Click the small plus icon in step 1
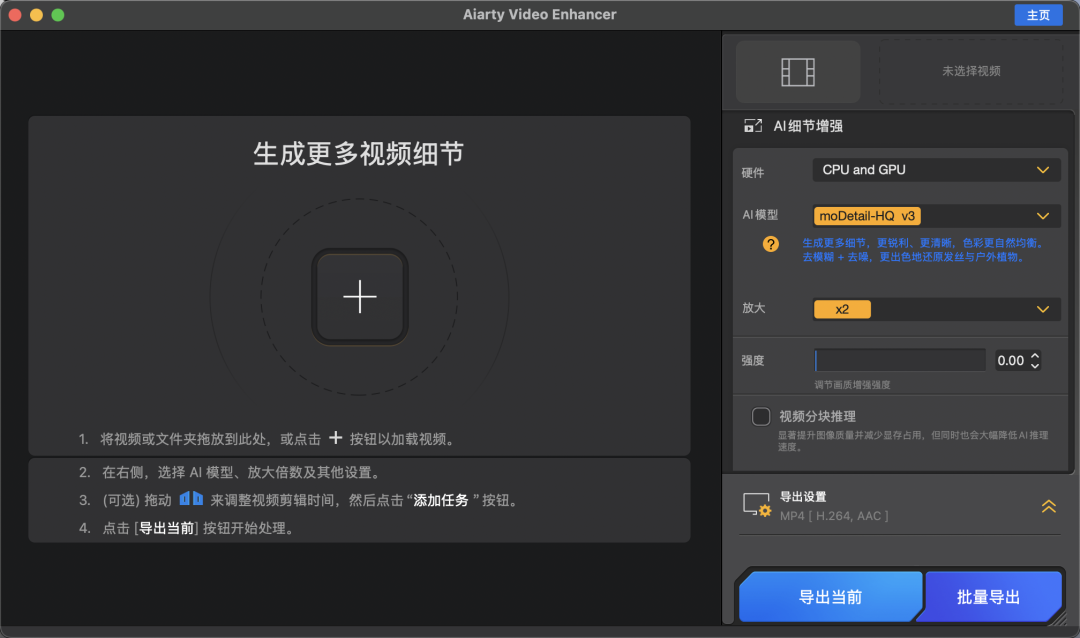This screenshot has width=1080, height=638. pyautogui.click(x=336, y=438)
